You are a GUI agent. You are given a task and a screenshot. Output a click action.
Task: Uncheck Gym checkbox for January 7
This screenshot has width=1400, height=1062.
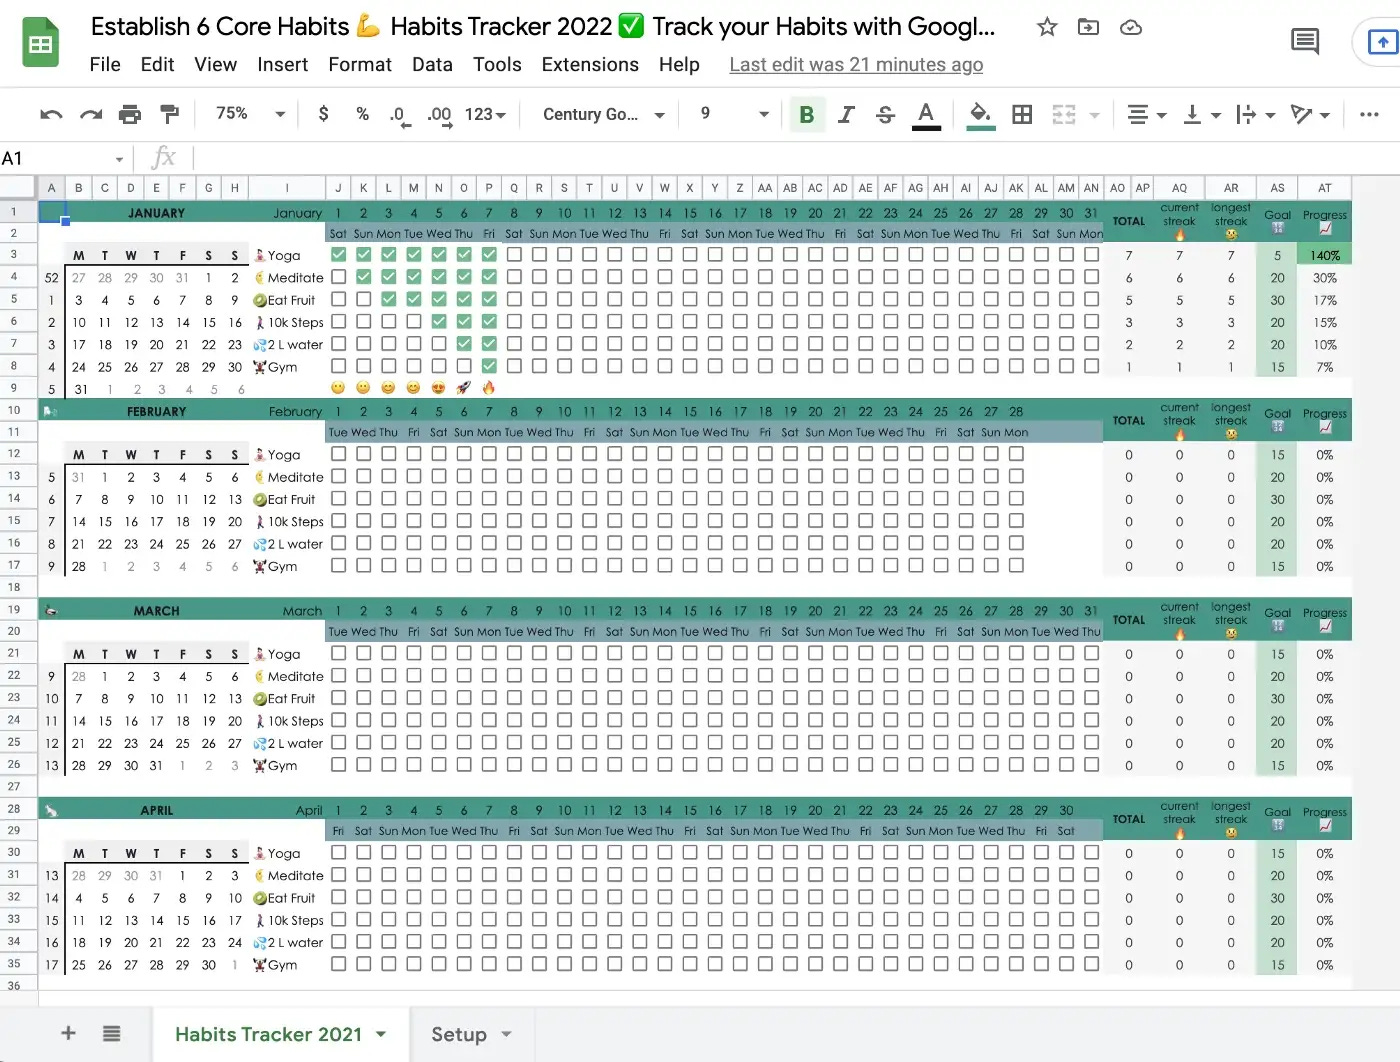pos(489,366)
